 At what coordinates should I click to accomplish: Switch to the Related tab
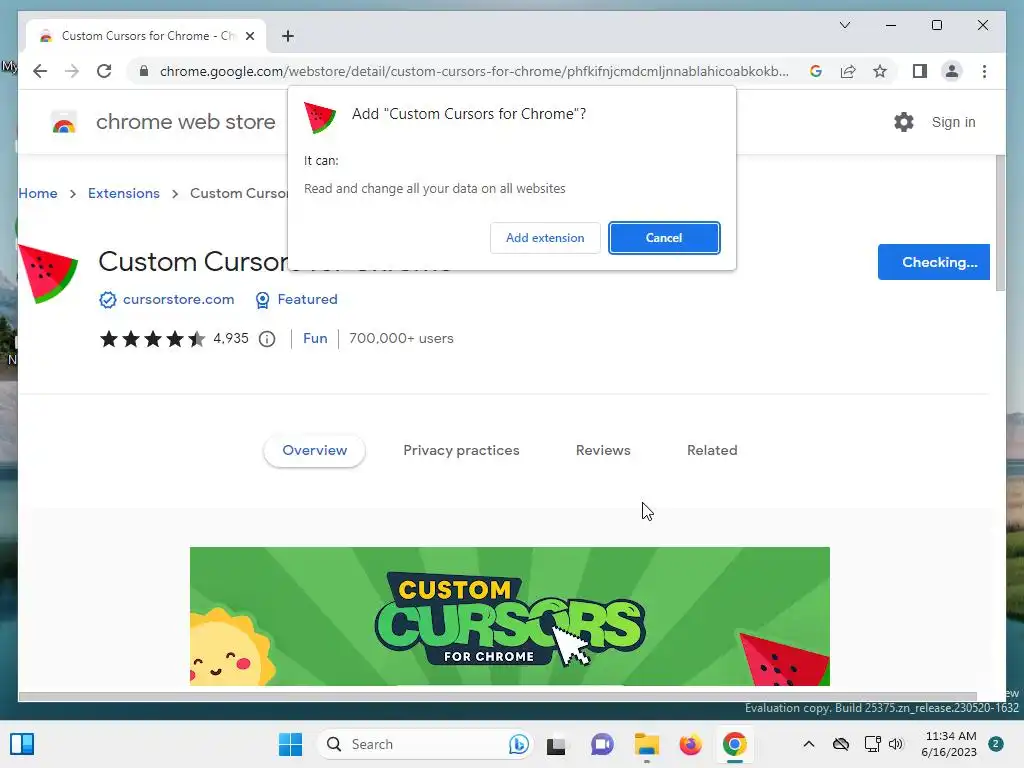point(712,451)
